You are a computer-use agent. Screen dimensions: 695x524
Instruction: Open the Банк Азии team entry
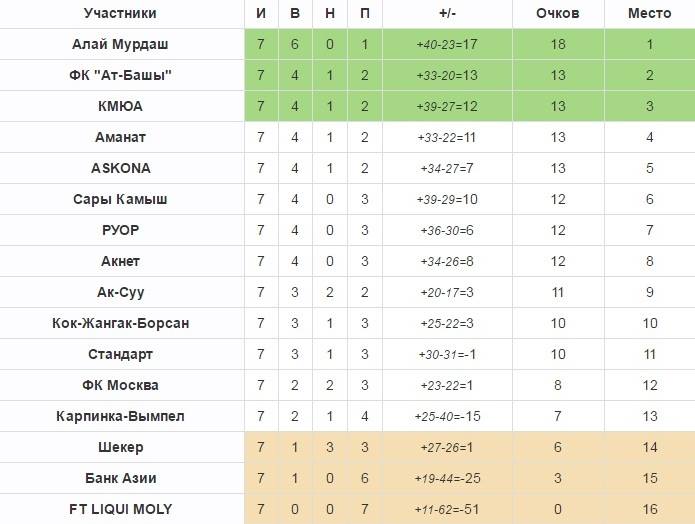120,478
